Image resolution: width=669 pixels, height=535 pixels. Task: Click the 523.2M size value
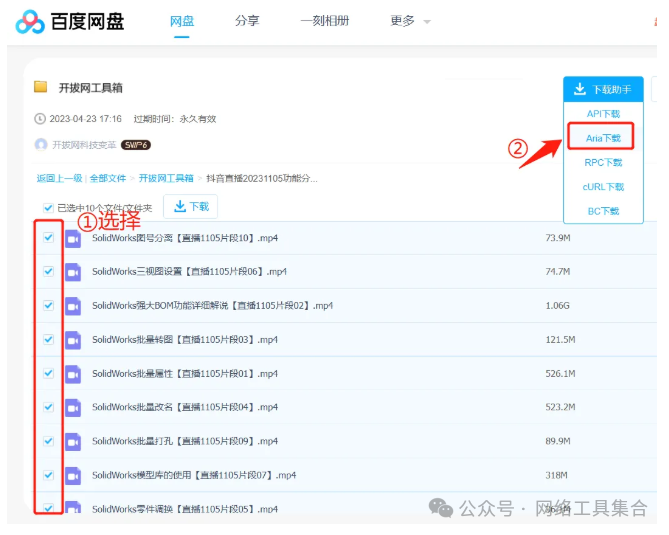coord(560,407)
